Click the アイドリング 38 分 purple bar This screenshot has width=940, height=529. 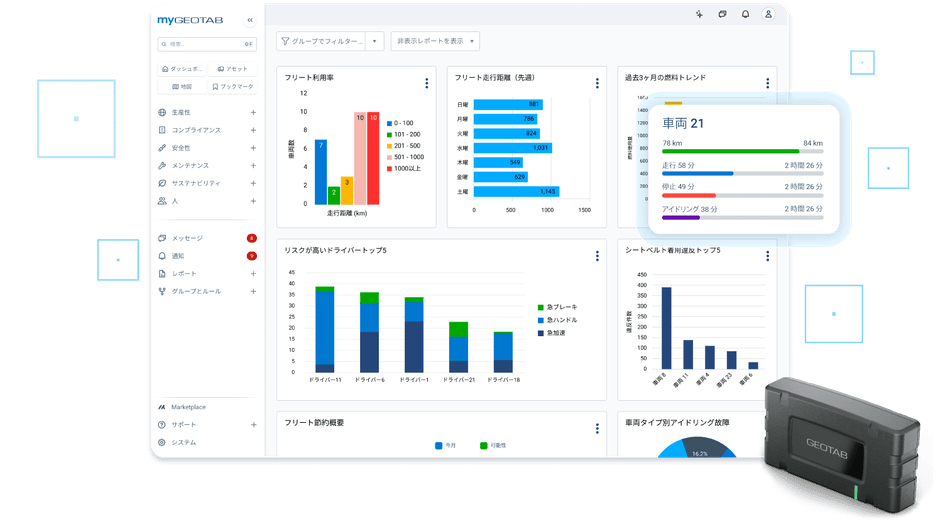pyautogui.click(x=680, y=218)
